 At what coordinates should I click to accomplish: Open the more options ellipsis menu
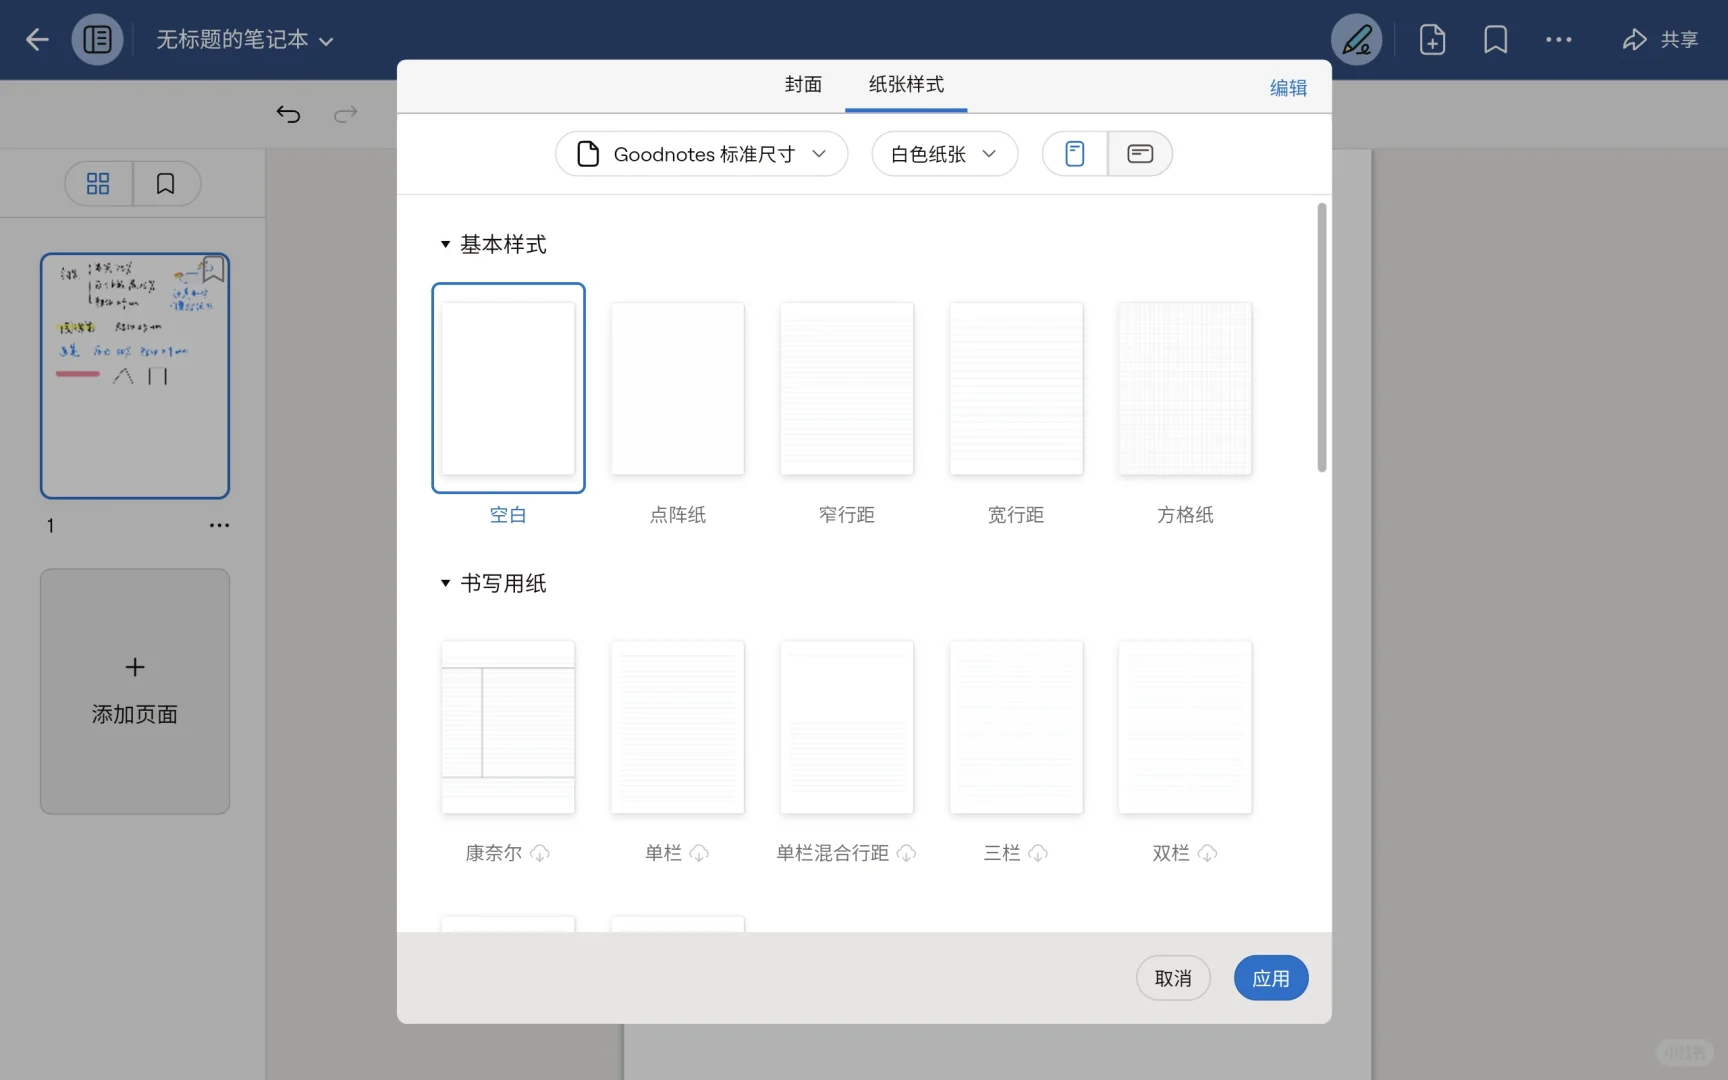coord(1559,39)
